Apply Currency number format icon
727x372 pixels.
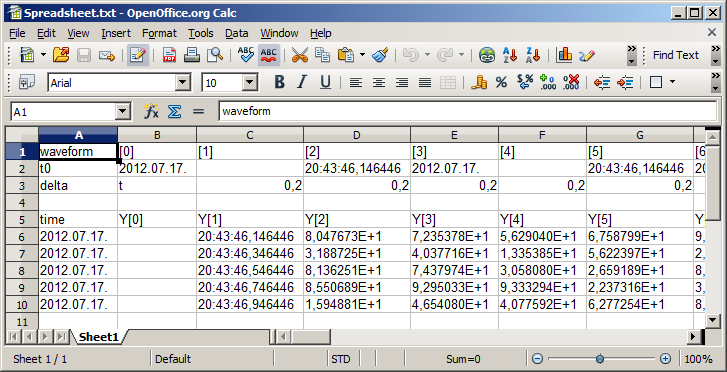479,83
